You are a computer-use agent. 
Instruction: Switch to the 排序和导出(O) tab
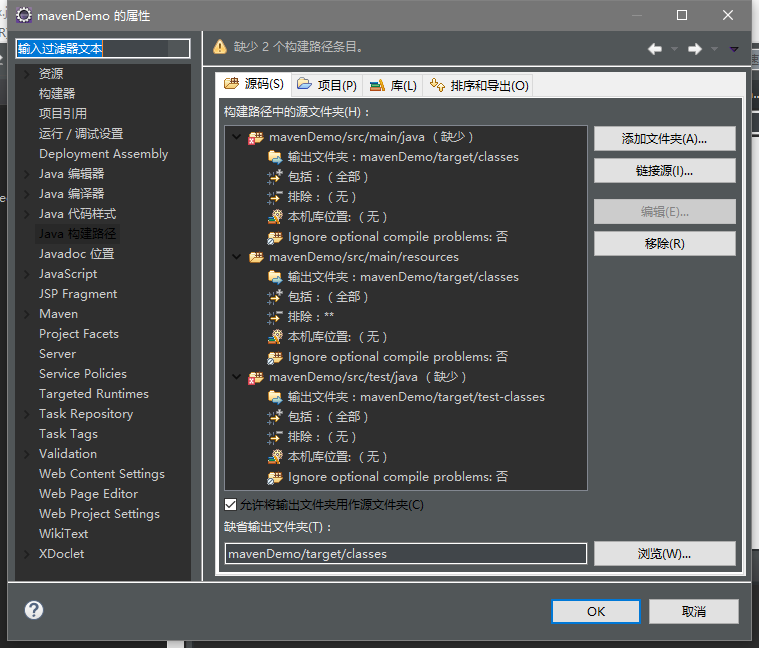(478, 86)
